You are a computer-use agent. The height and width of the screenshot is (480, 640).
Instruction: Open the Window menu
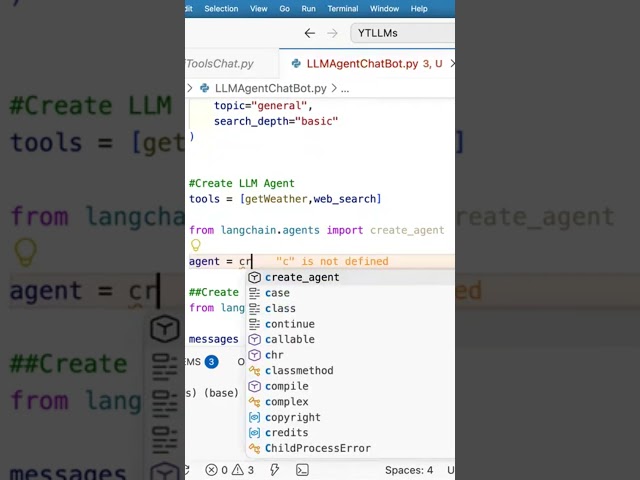384,9
